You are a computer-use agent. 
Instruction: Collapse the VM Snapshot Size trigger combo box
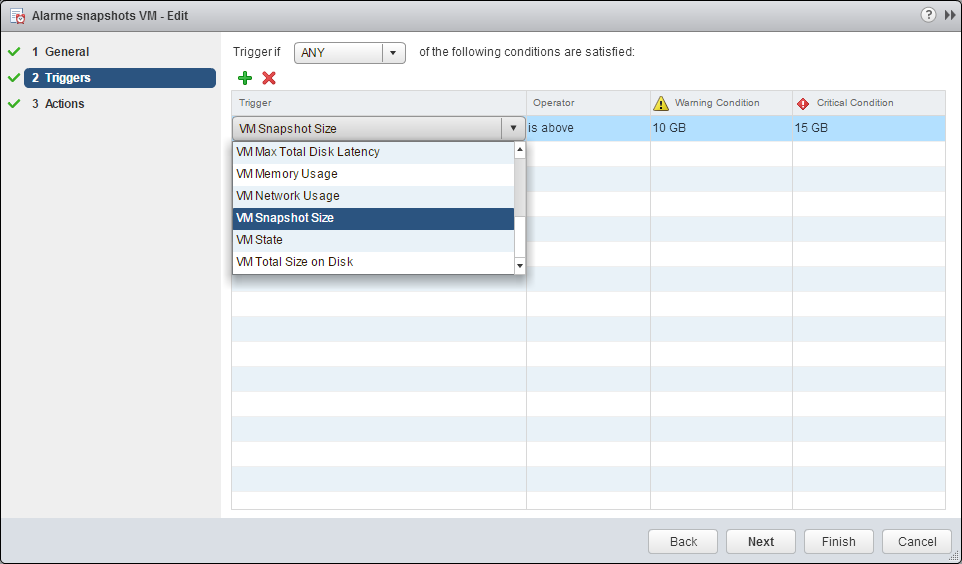(513, 128)
